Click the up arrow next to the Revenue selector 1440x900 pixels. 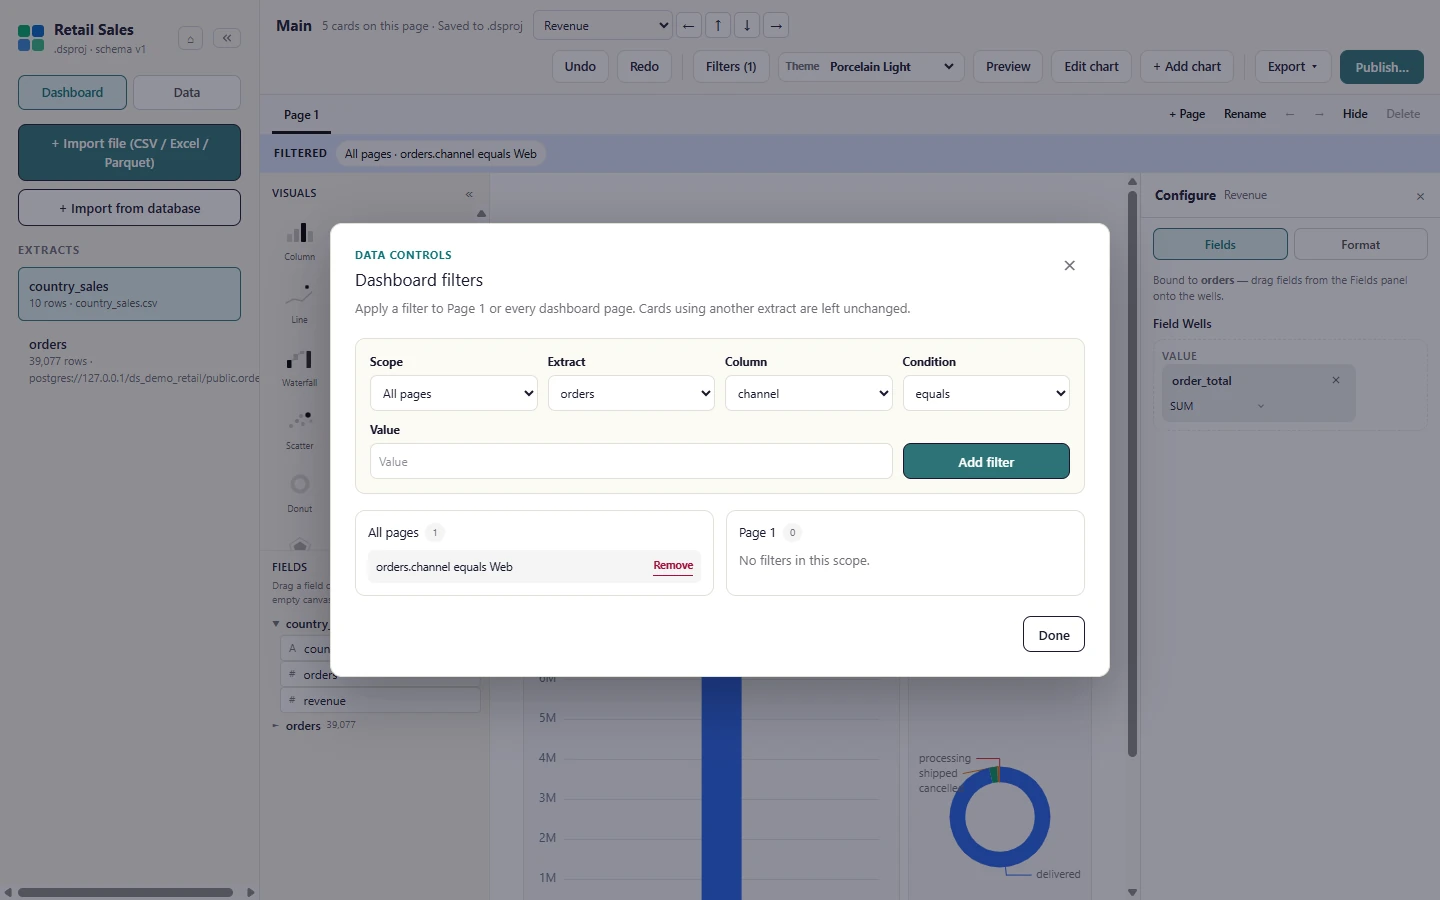718,26
